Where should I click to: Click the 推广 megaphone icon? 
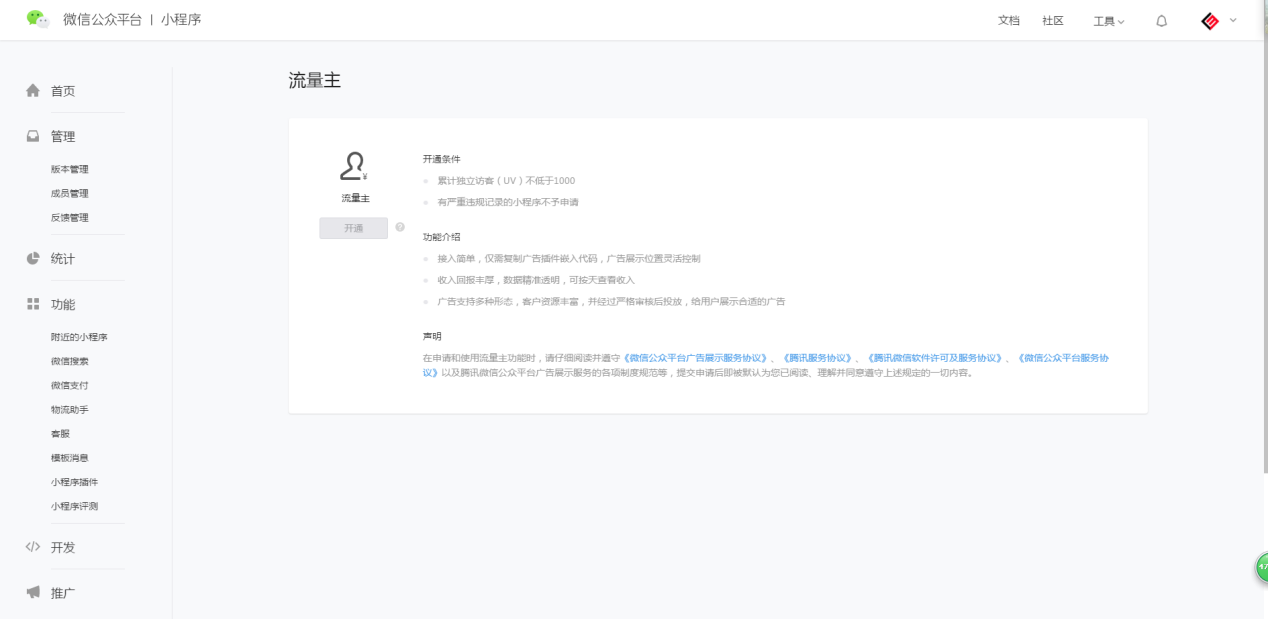coord(33,593)
